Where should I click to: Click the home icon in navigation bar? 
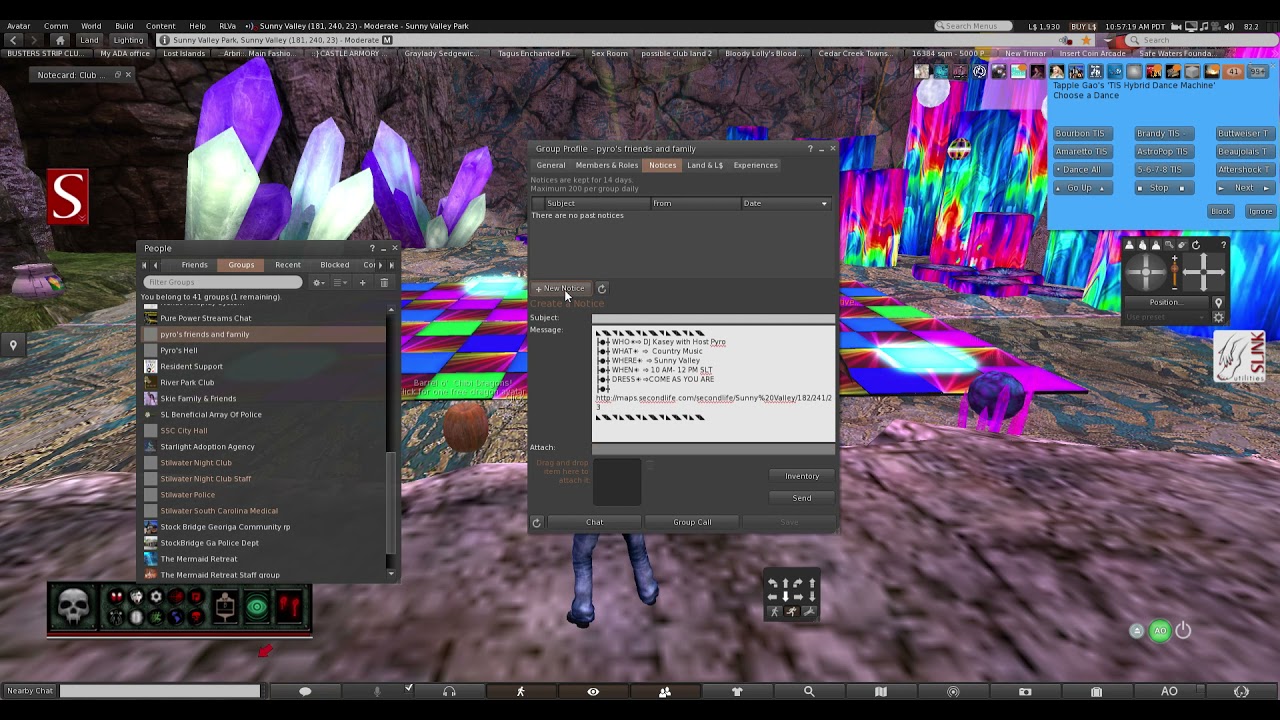[x=60, y=40]
